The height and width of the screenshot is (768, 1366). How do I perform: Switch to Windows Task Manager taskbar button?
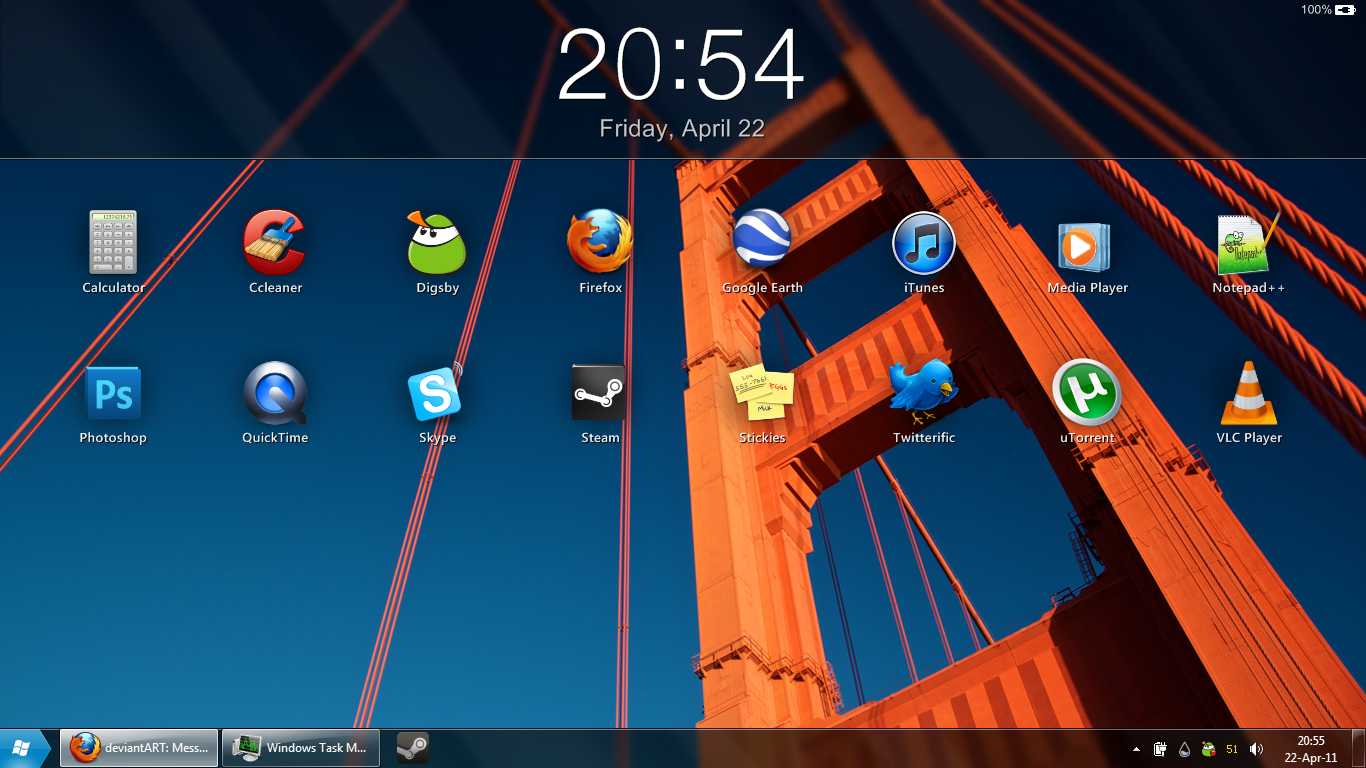pyautogui.click(x=301, y=747)
